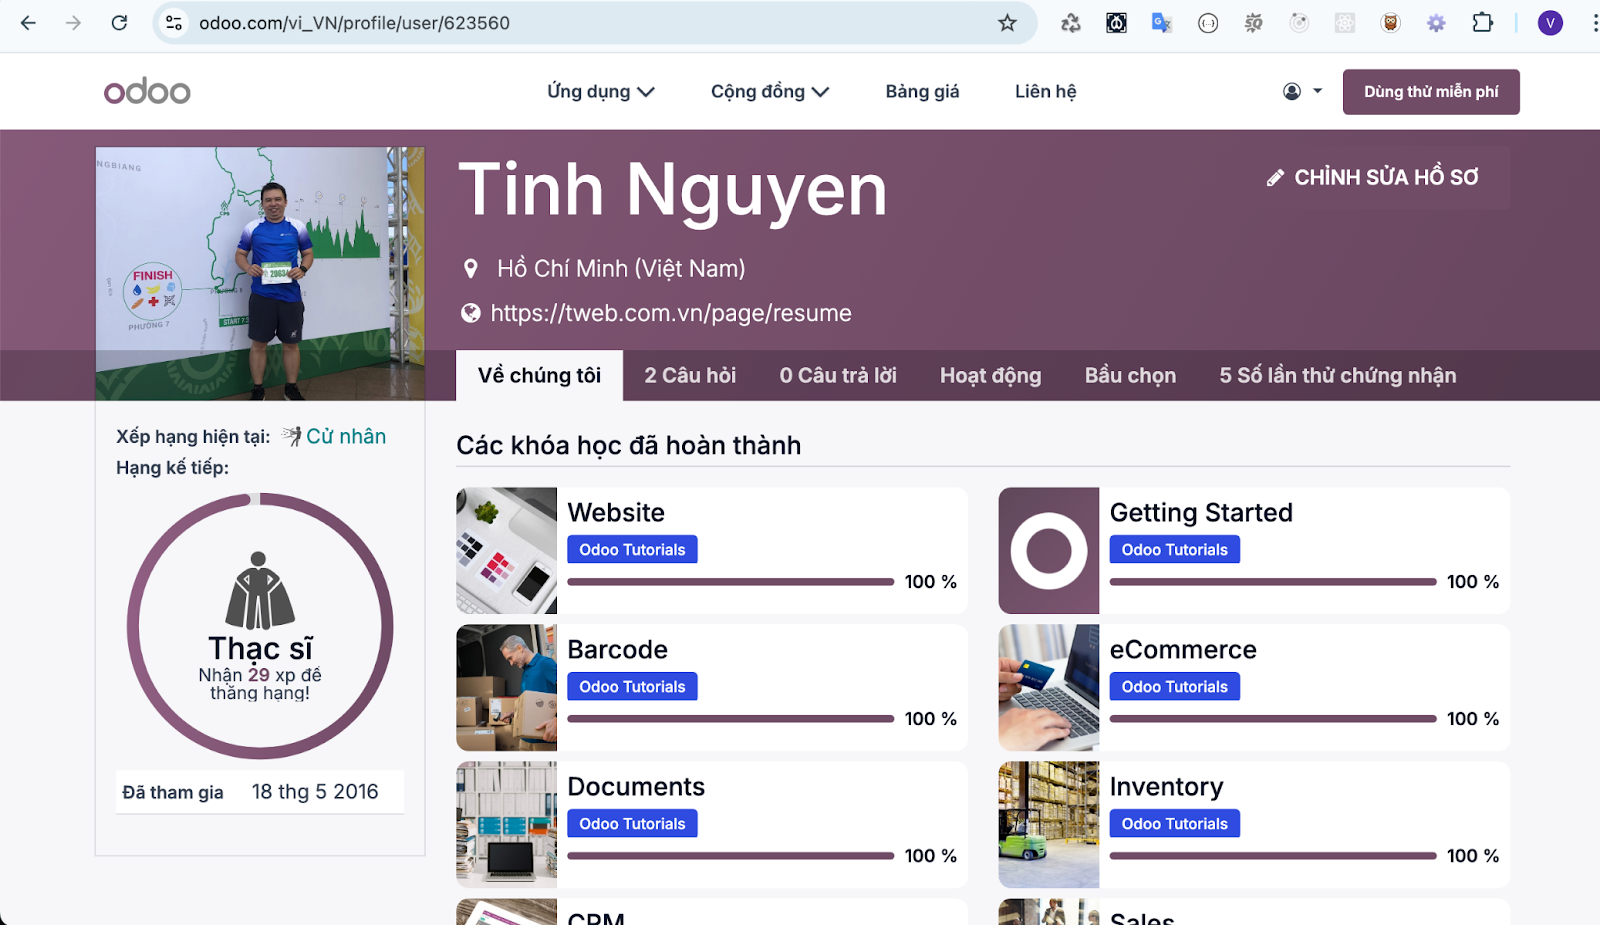Open the account dropdown caret
Viewport: 1600px width, 925px height.
click(1317, 91)
